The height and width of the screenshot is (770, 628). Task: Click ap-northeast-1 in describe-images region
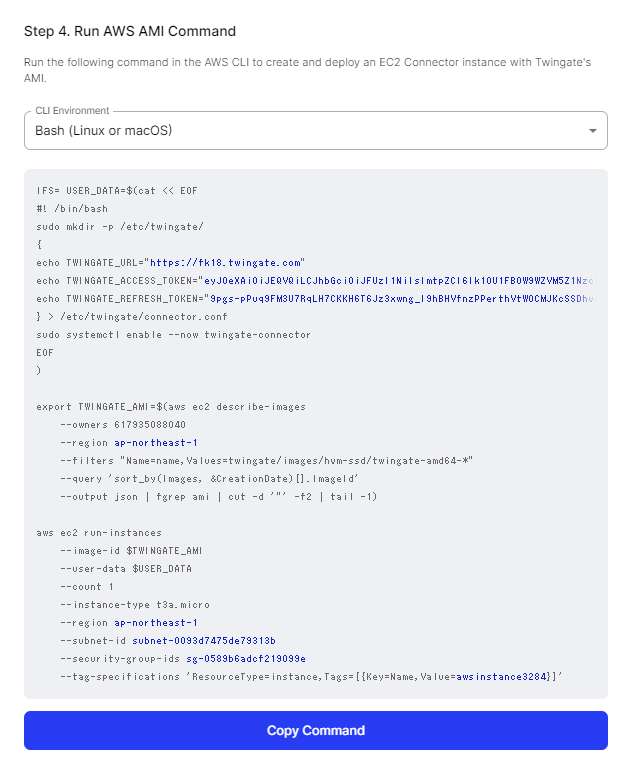(x=156, y=443)
